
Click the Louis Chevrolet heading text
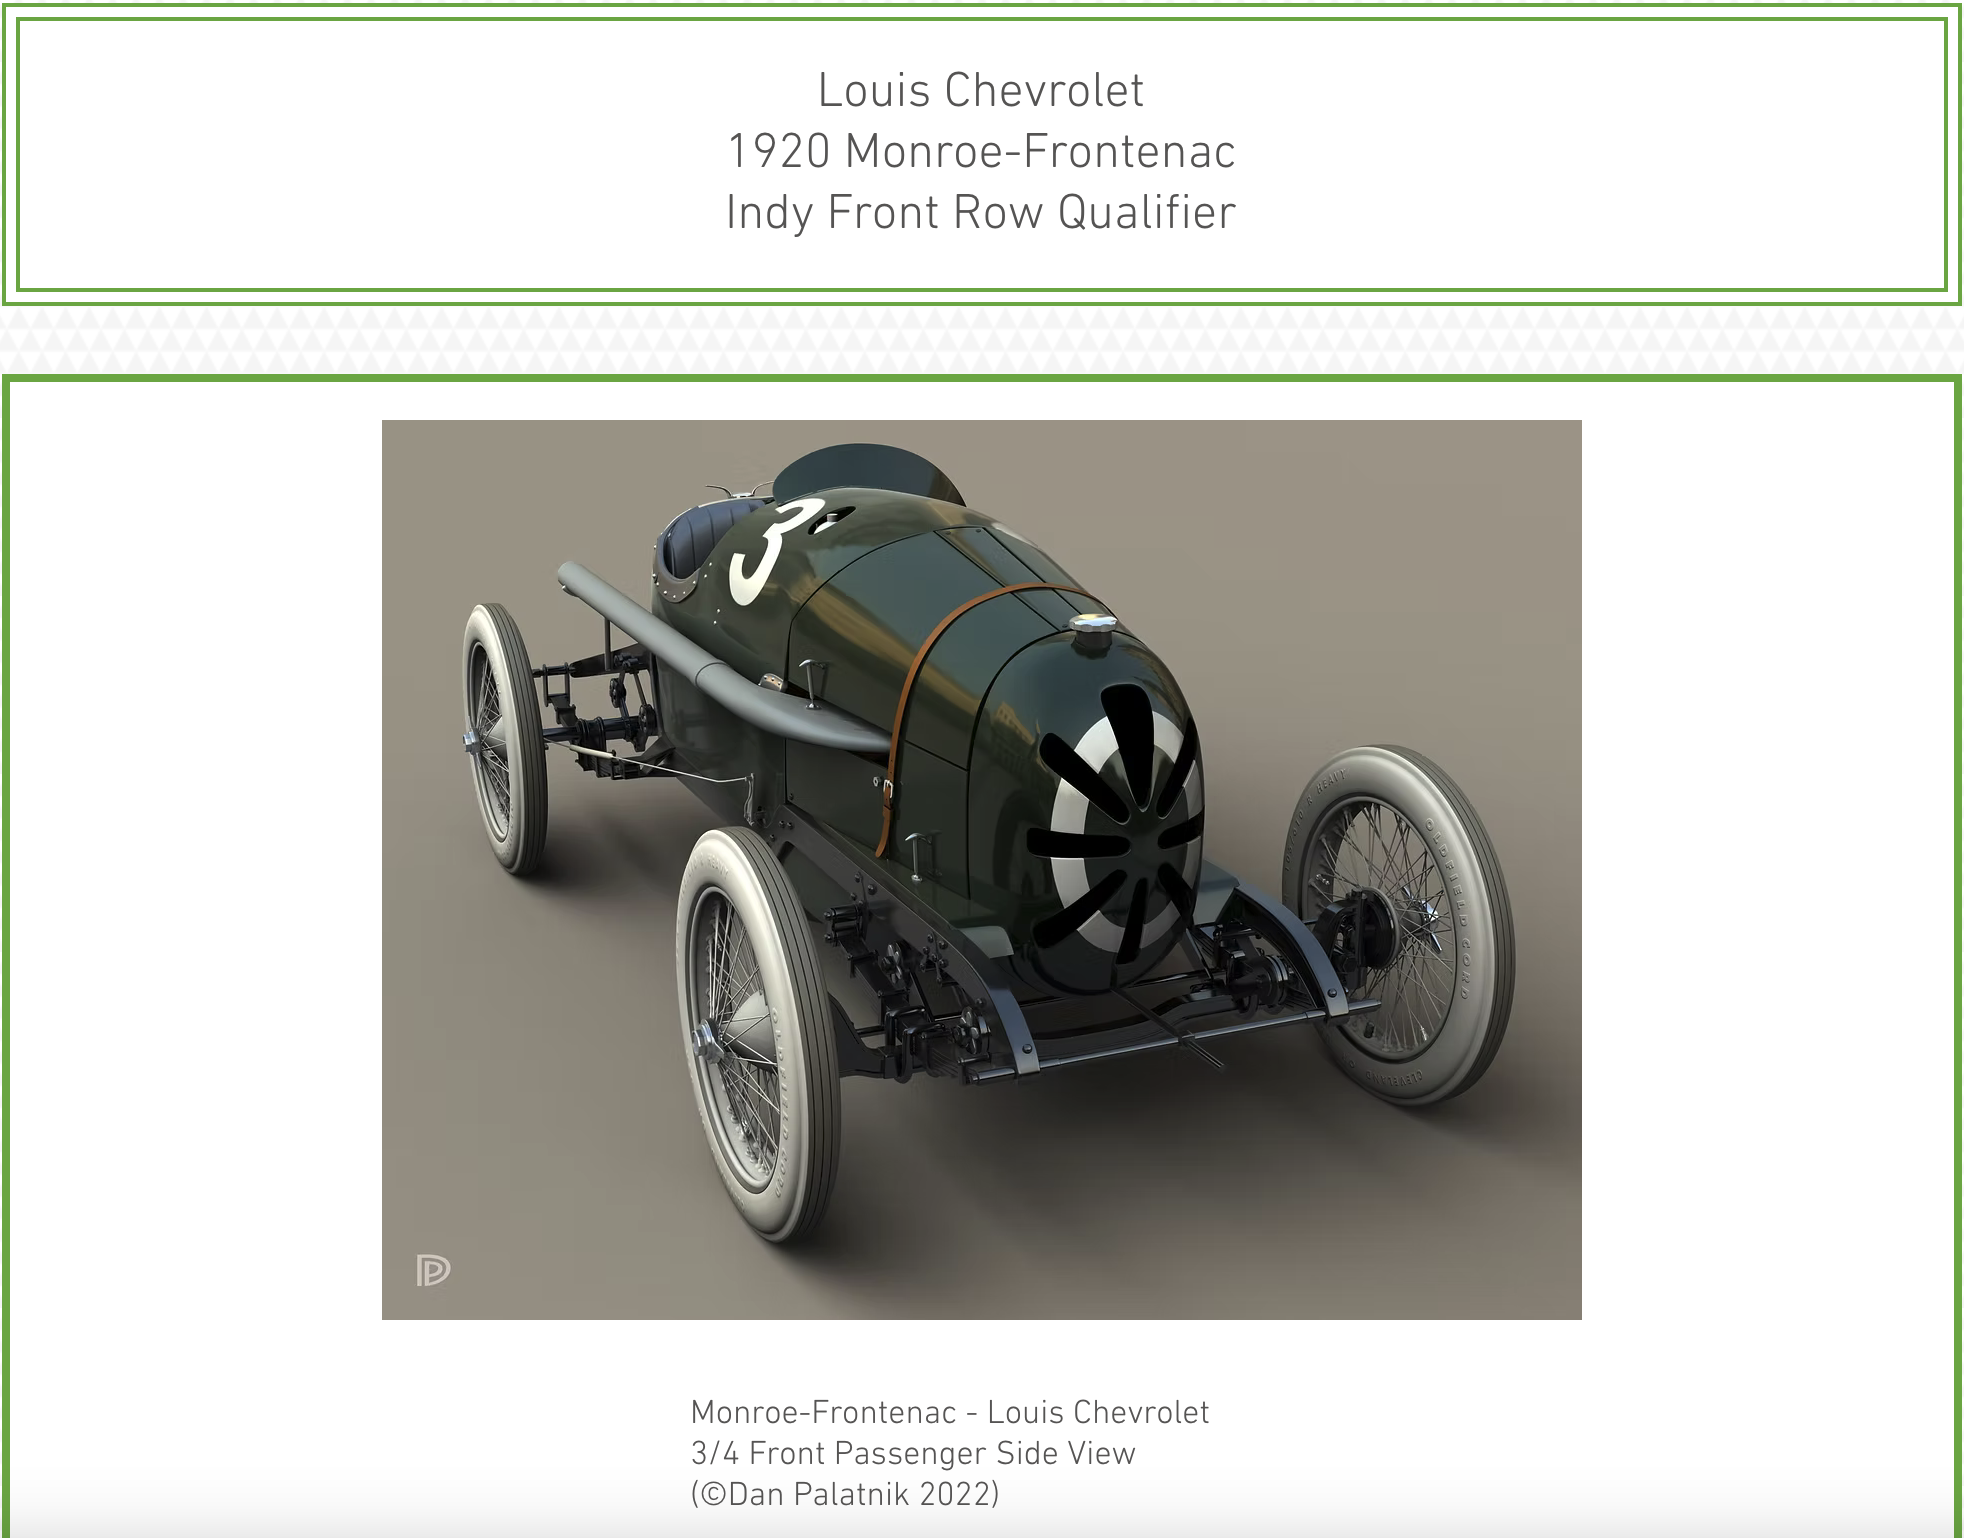[x=980, y=91]
